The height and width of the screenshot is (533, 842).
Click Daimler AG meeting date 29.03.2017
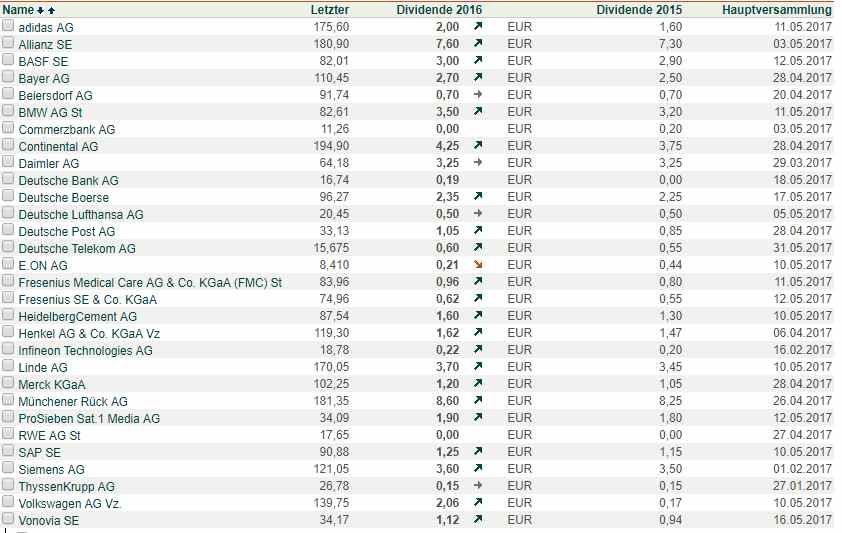tap(802, 163)
